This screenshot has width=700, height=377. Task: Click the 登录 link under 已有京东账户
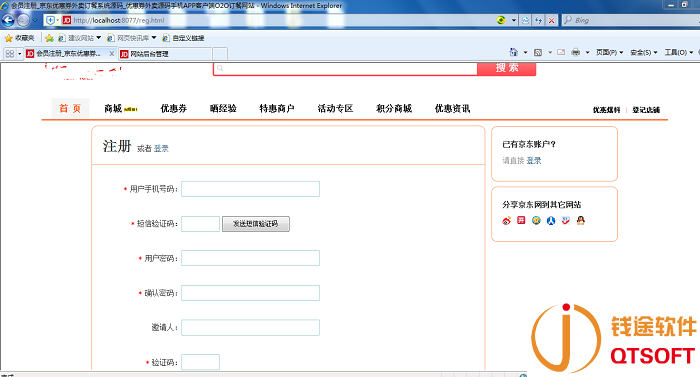click(533, 160)
